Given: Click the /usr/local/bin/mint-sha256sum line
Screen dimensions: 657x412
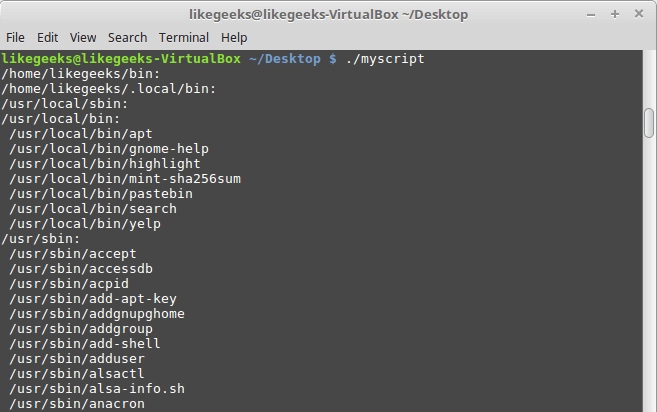Looking at the screenshot, I should pos(125,179).
